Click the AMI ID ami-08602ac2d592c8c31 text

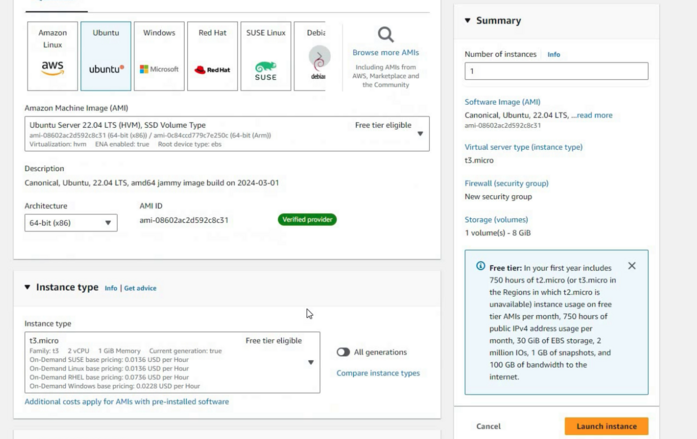pyautogui.click(x=184, y=220)
